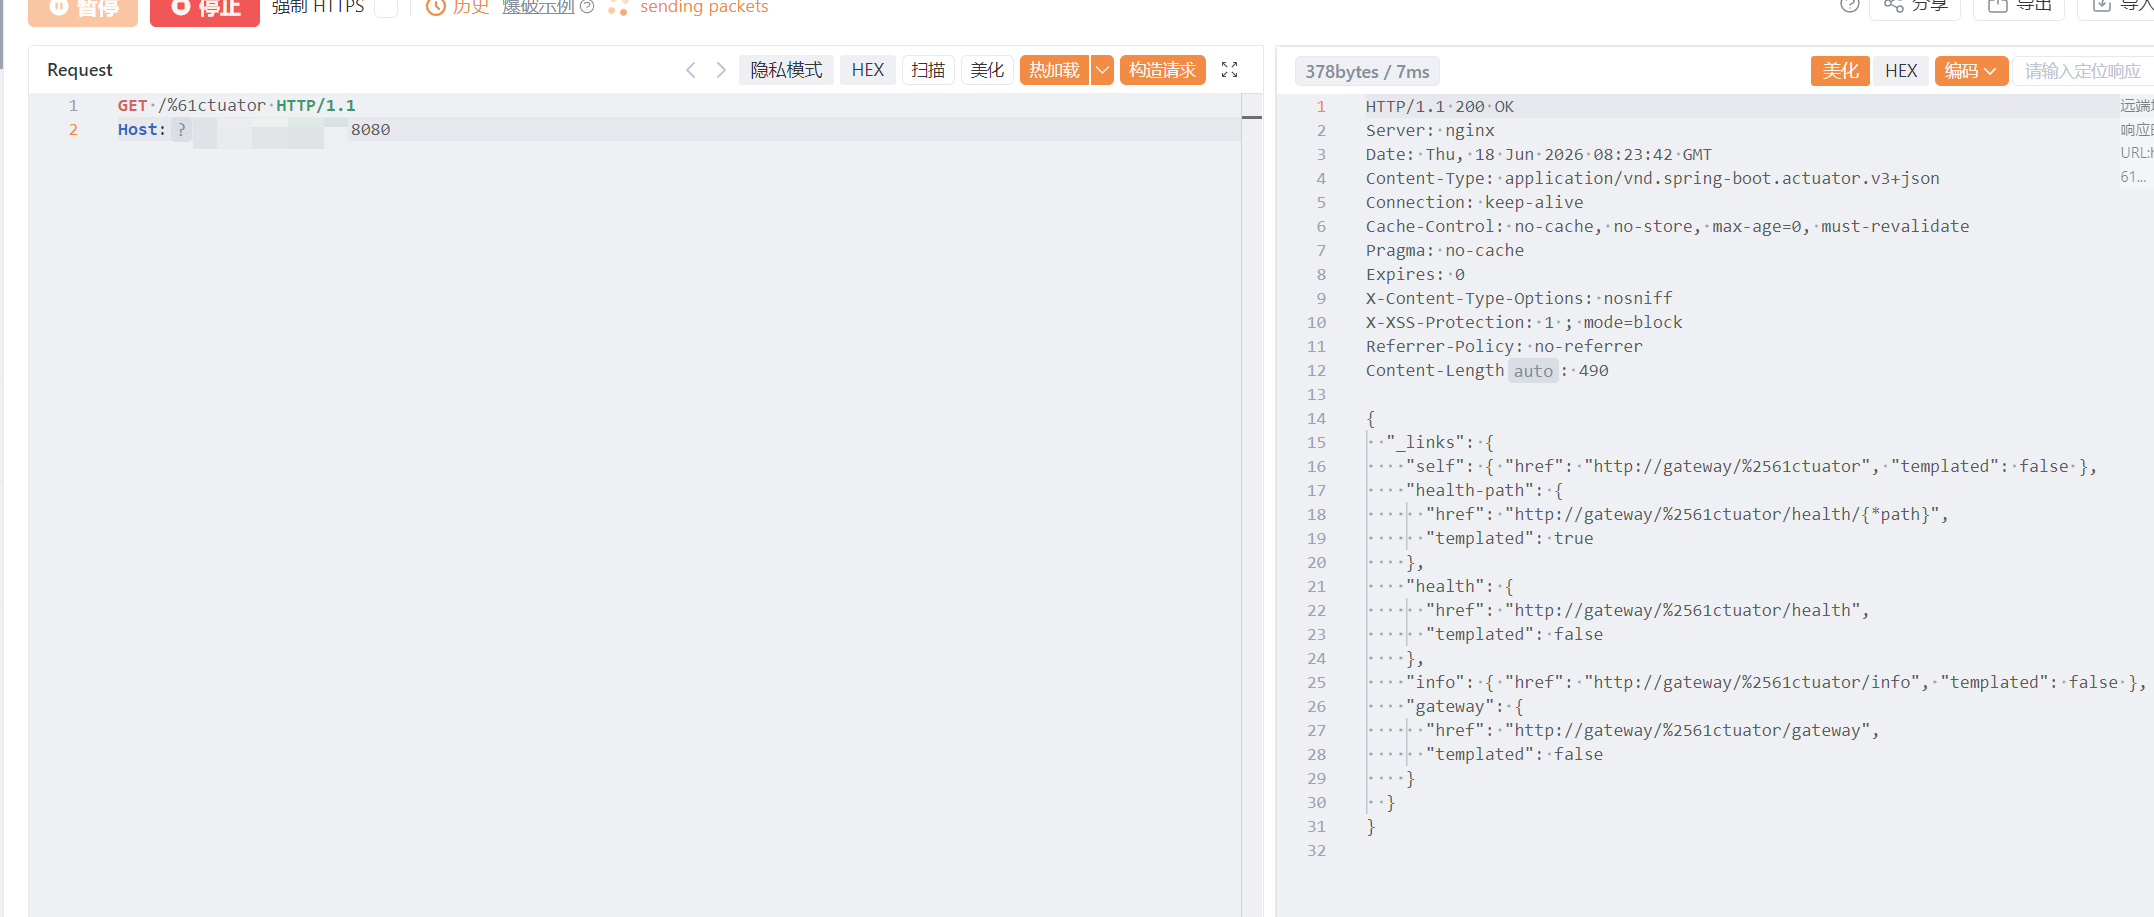This screenshot has height=917, width=2154.
Task: Open the 历史 history list
Action: [x=458, y=8]
